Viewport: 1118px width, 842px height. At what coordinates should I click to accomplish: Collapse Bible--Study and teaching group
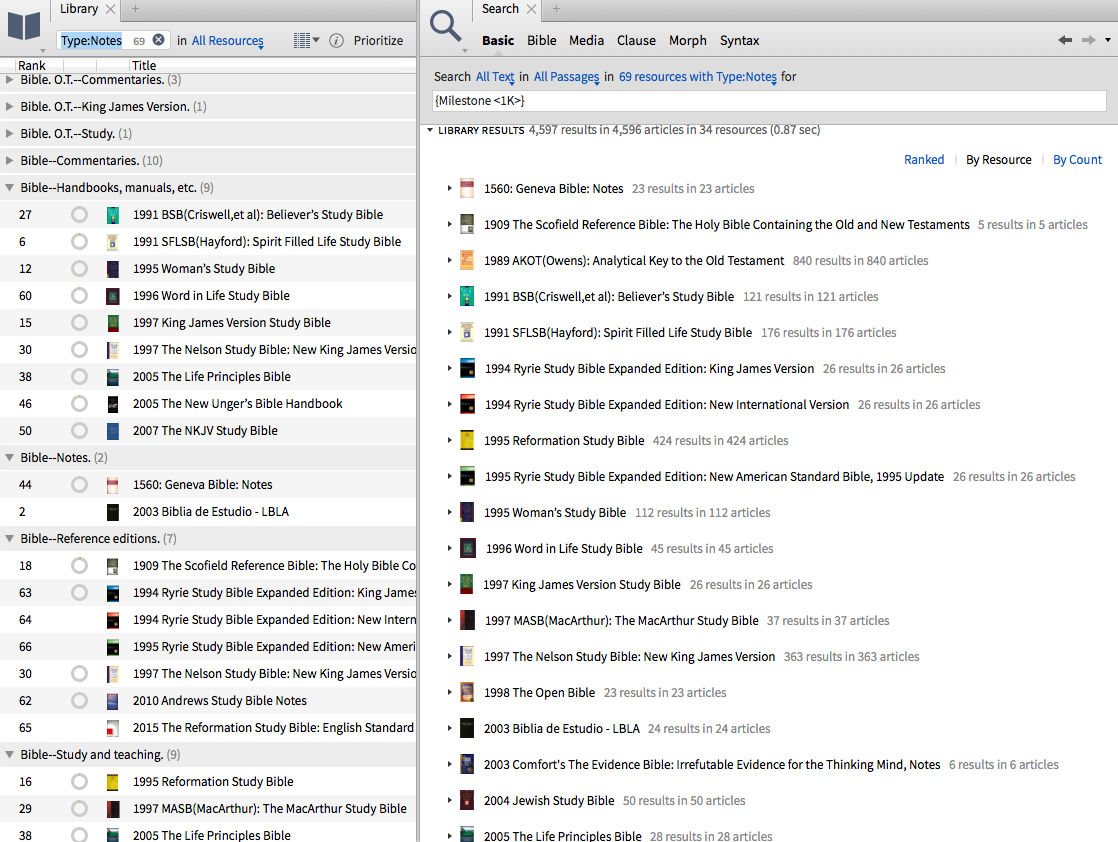[9, 754]
